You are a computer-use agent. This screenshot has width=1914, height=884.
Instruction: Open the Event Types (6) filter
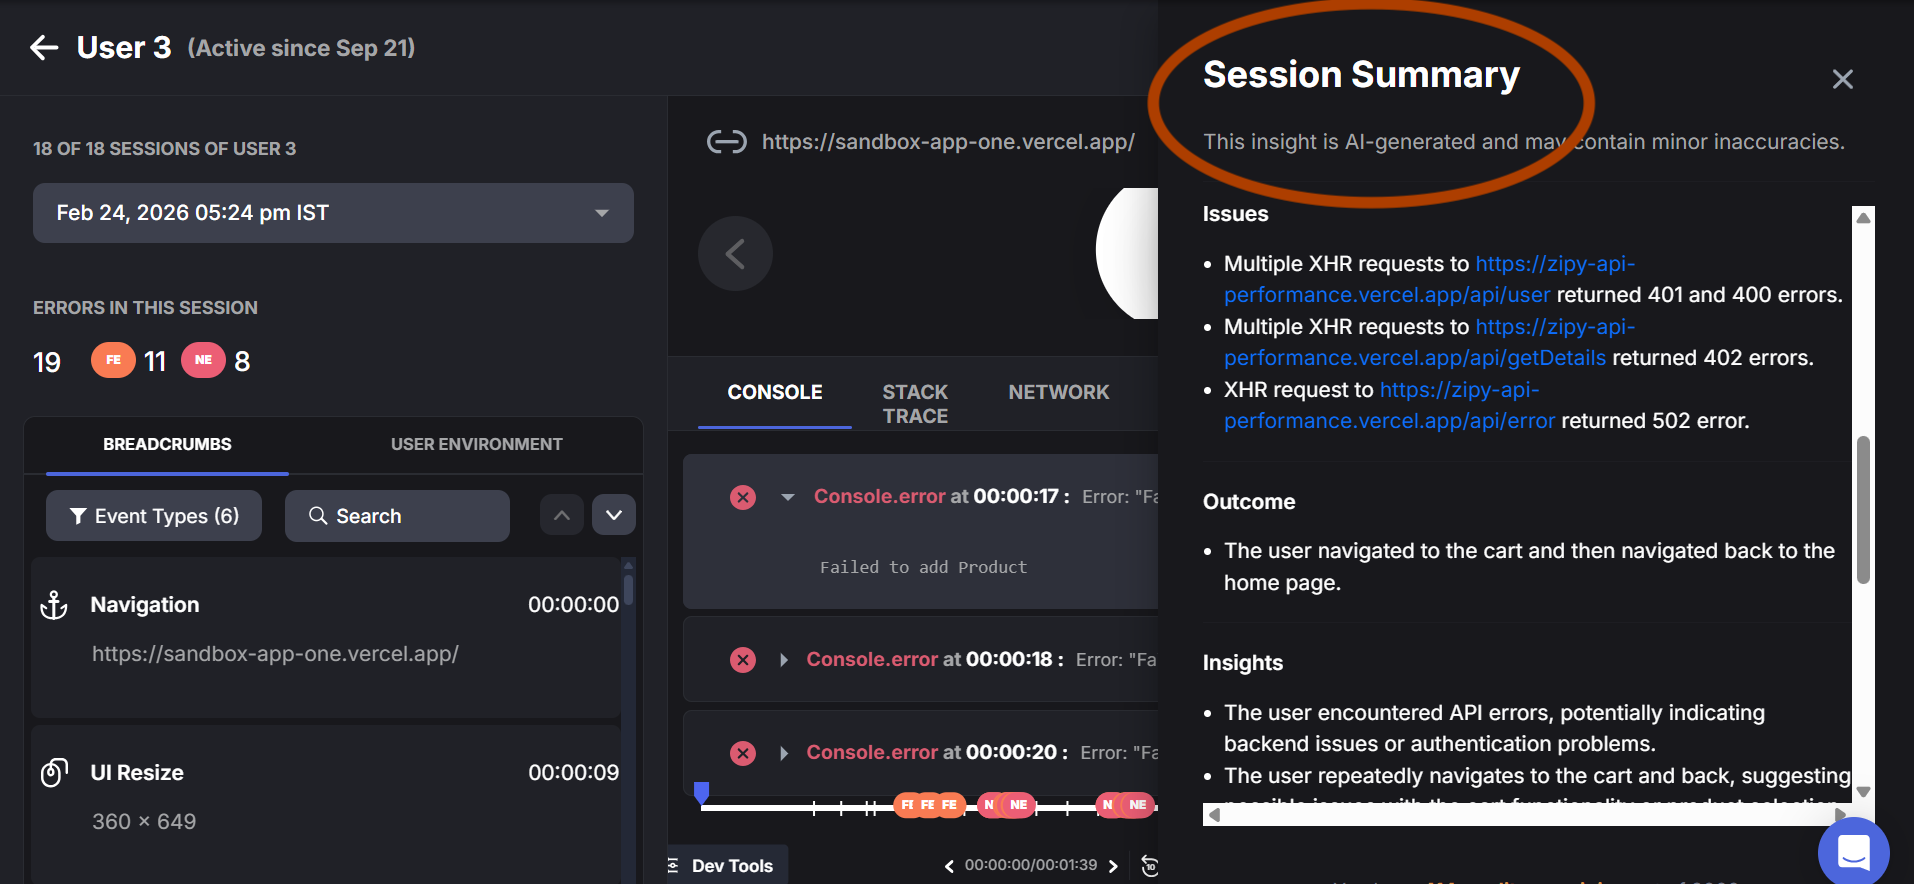click(x=154, y=516)
